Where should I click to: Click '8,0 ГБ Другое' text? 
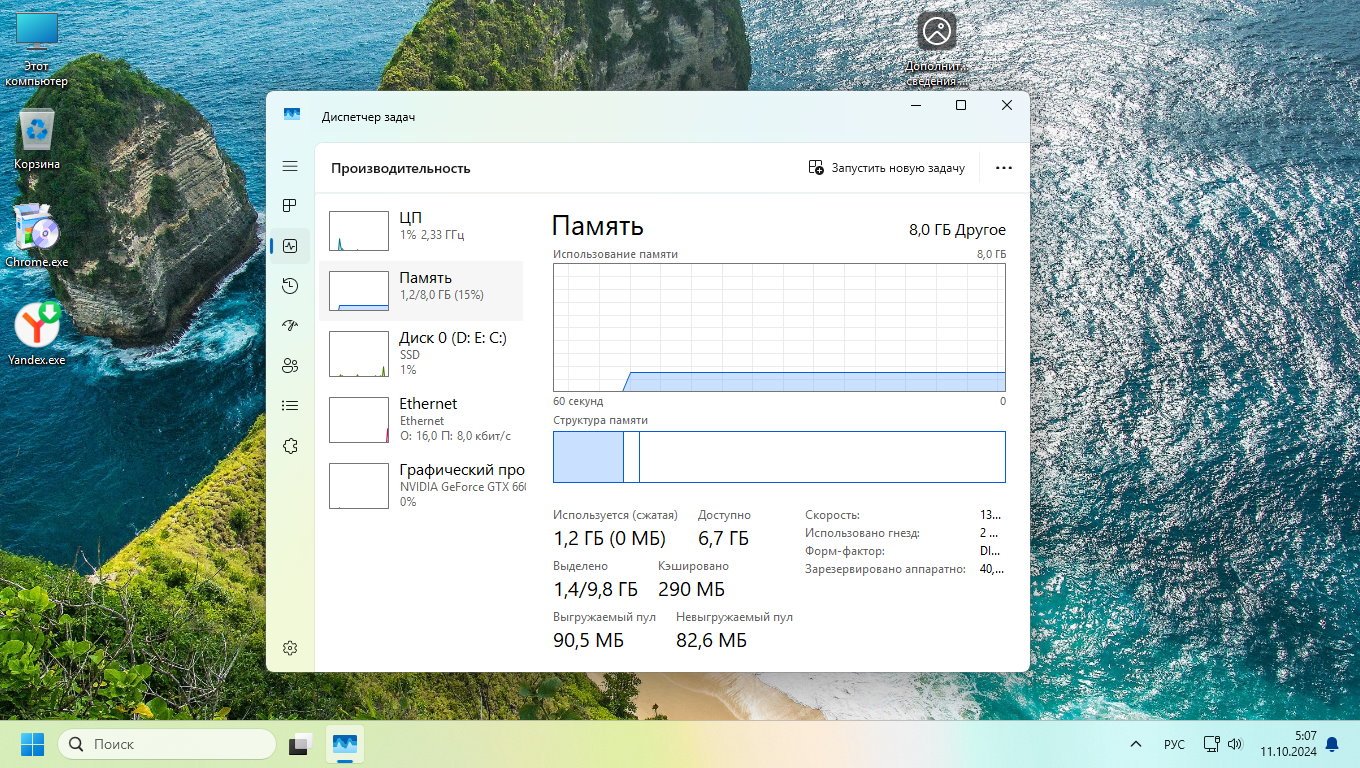click(957, 230)
